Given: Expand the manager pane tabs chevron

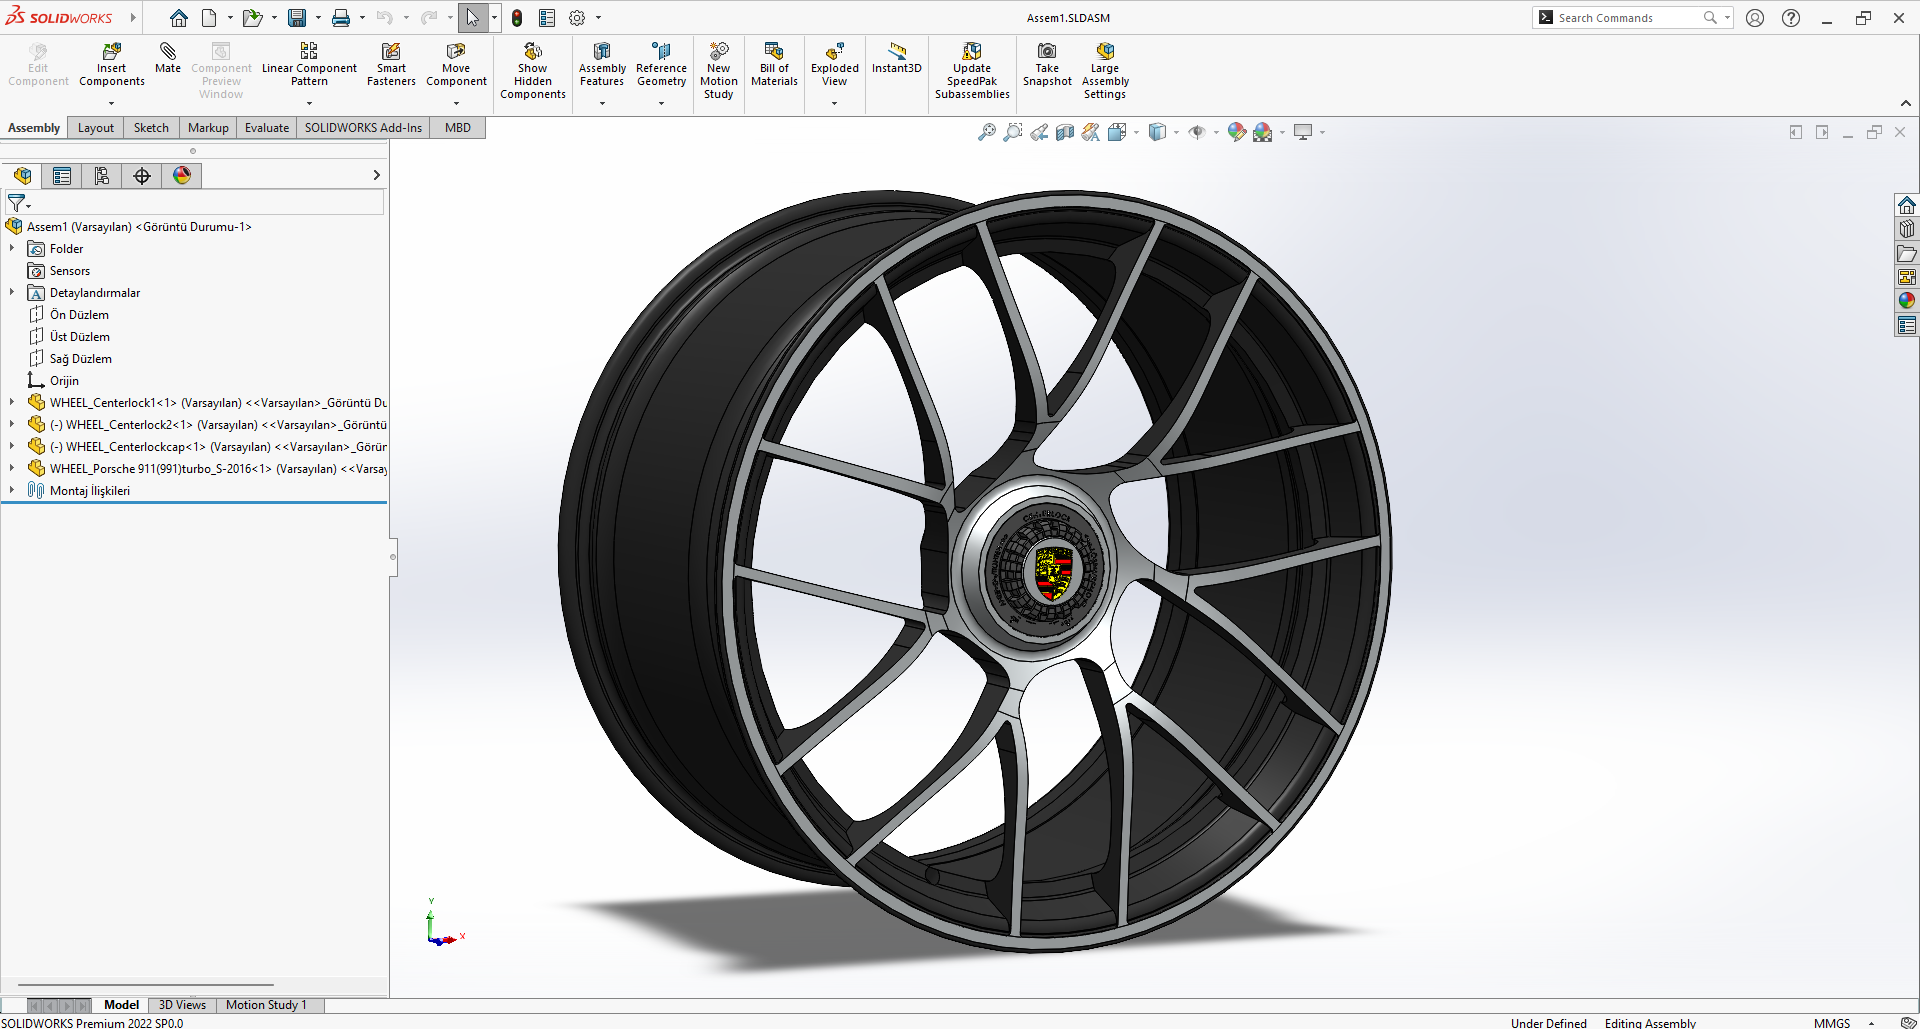Looking at the screenshot, I should click(376, 175).
